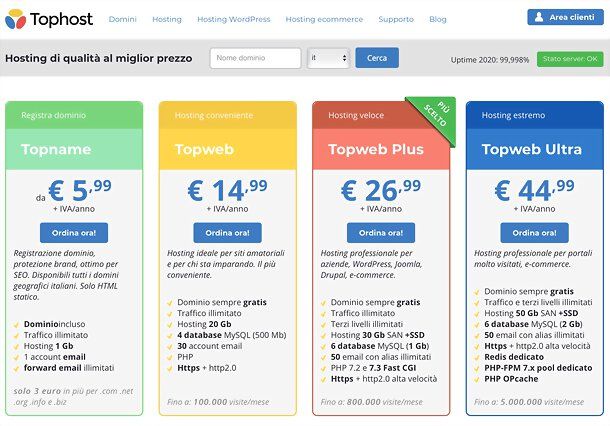Screen dimensions: 610x426
Task: Open the Domini menu
Action: pos(123,19)
